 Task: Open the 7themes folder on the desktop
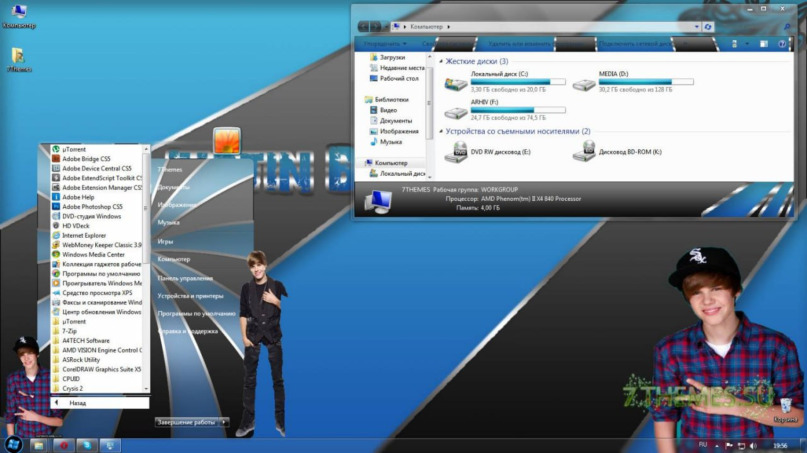point(19,60)
